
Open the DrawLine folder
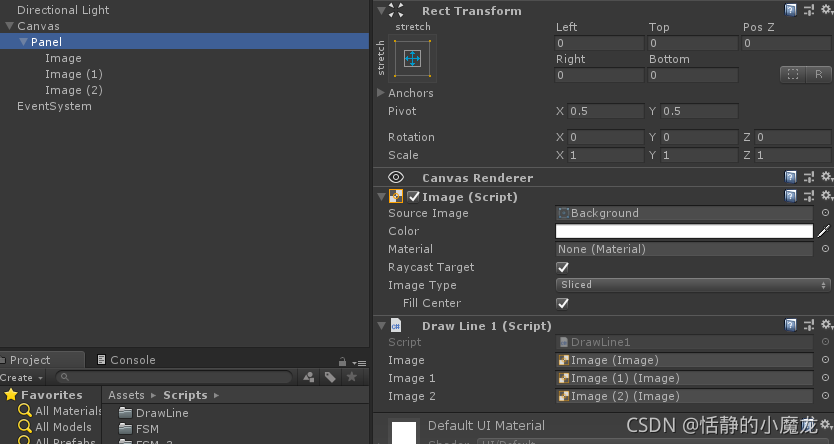pos(154,413)
